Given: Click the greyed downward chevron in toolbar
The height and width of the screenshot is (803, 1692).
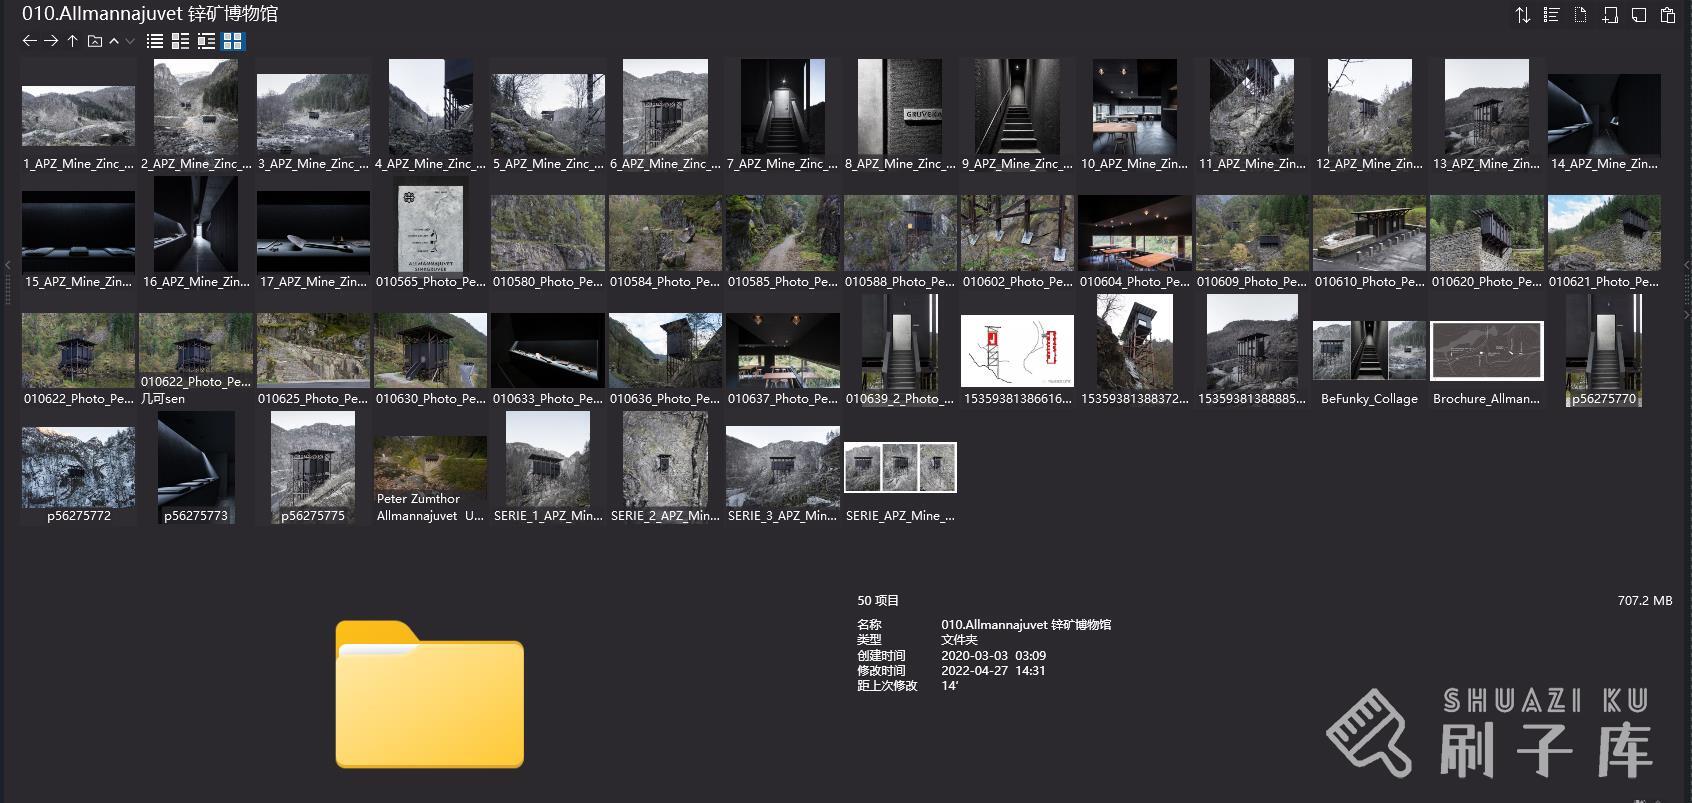Looking at the screenshot, I should 130,41.
